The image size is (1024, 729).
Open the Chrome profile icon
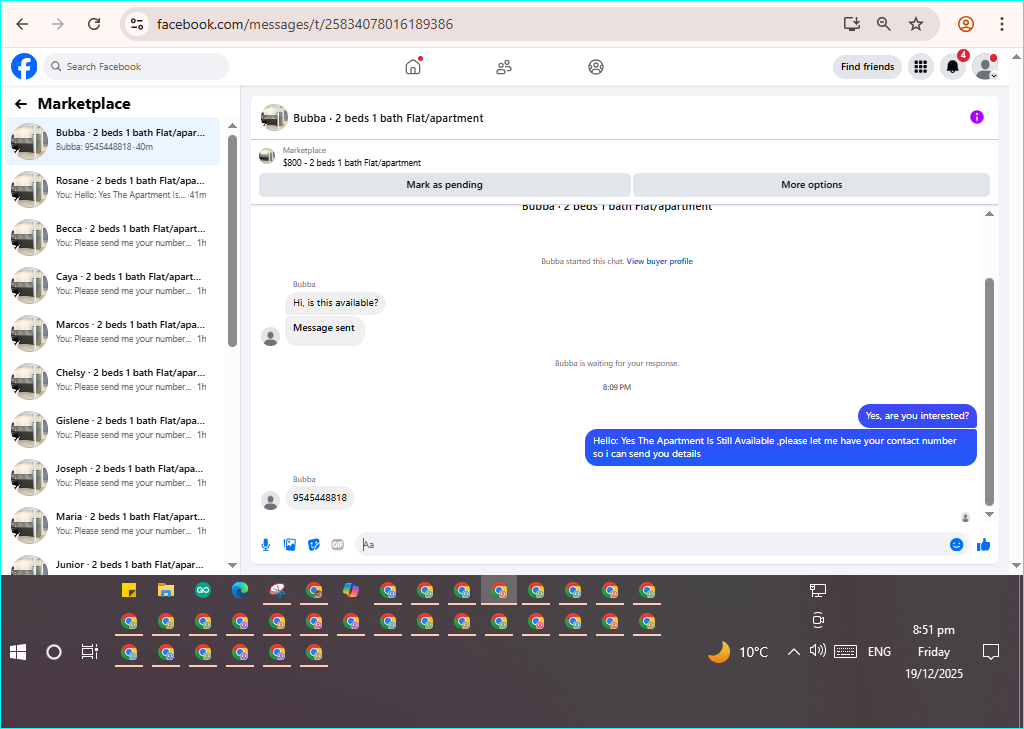tap(966, 24)
